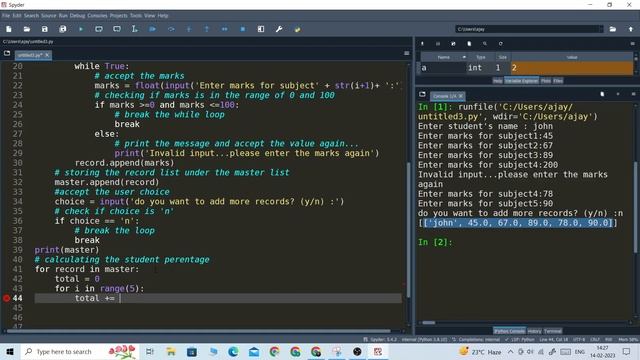Import data icon in Variable Explorer
This screenshot has width=640, height=360.
click(x=422, y=44)
